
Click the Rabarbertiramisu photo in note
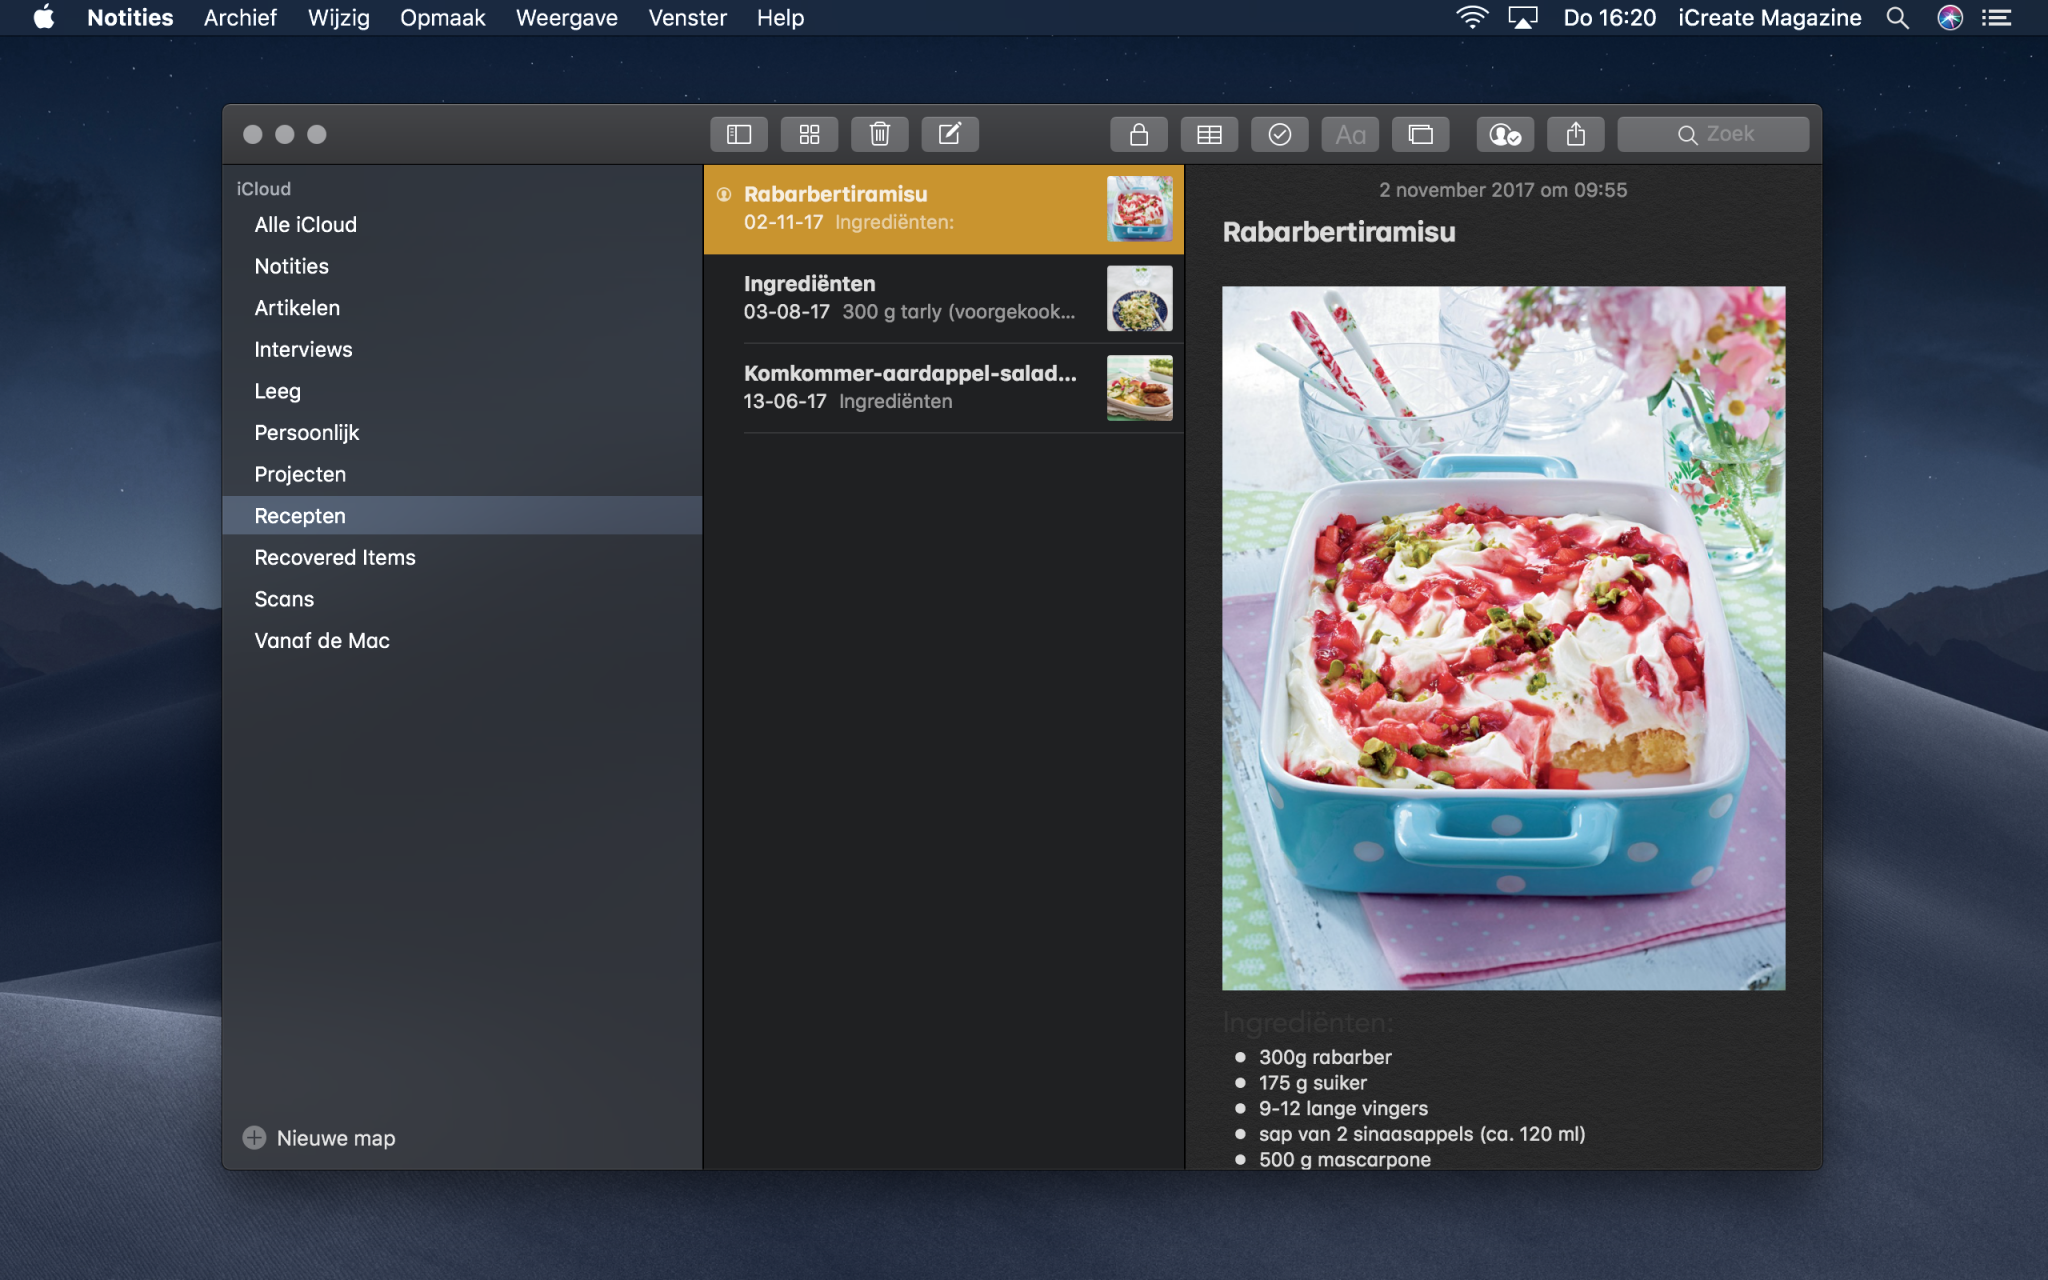pyautogui.click(x=1503, y=638)
